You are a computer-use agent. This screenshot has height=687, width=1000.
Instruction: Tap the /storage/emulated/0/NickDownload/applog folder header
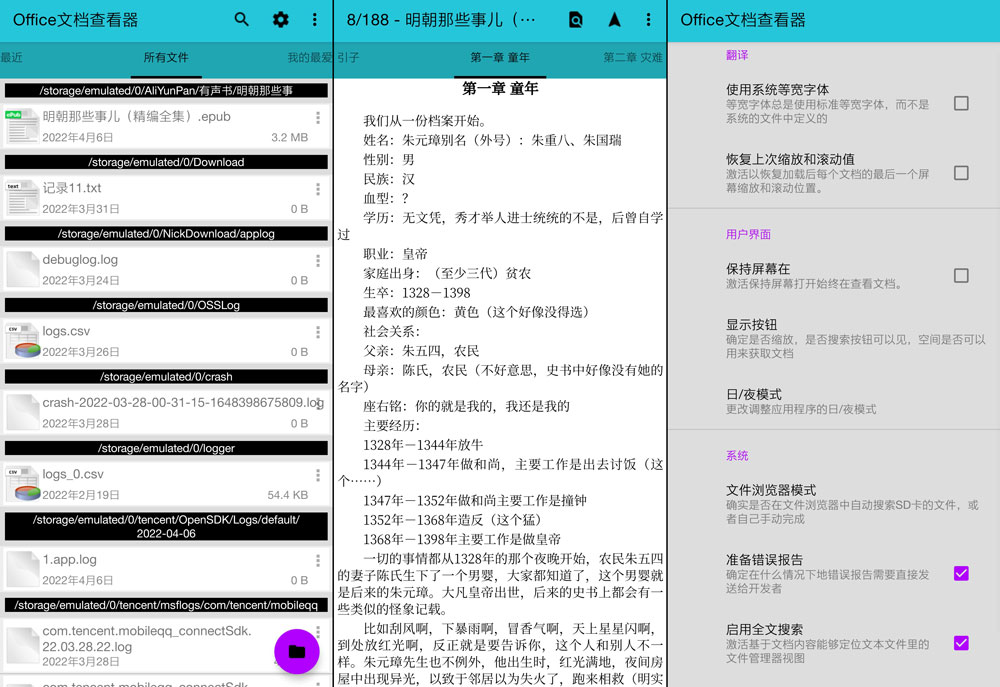click(166, 233)
